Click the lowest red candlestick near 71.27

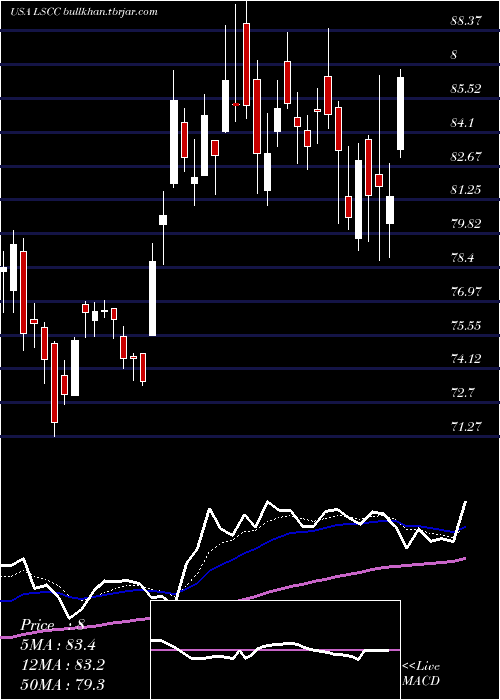tap(54, 383)
